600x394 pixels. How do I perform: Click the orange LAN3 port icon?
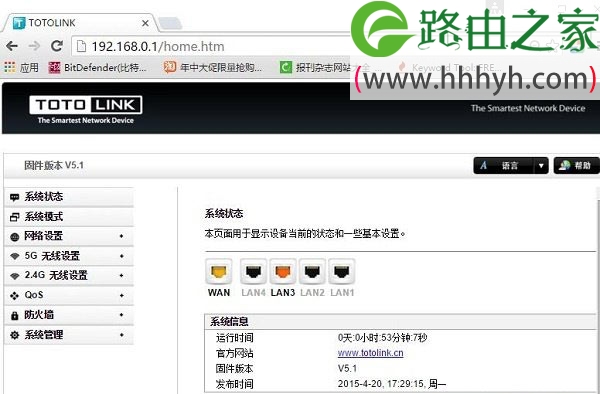click(283, 271)
